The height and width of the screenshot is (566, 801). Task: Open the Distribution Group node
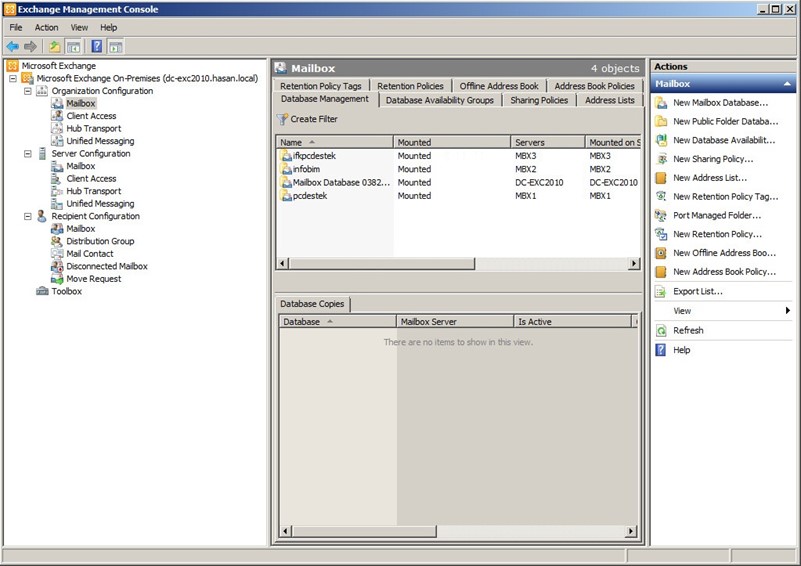tap(100, 241)
